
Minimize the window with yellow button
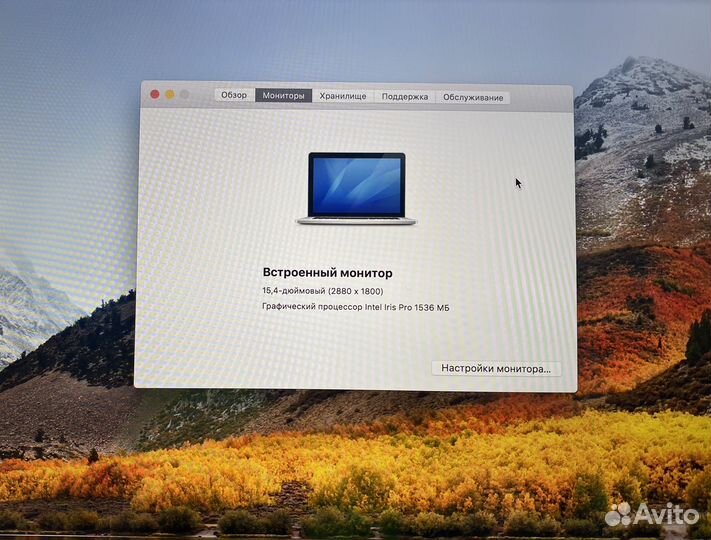pos(170,94)
